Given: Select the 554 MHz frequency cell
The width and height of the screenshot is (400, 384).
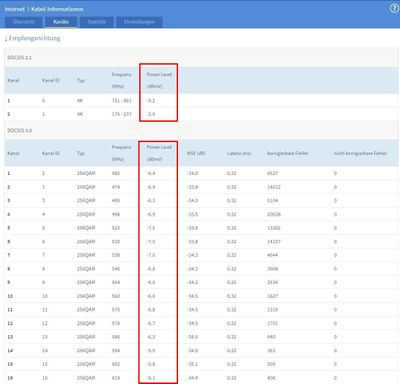Looking at the screenshot, I should pyautogui.click(x=116, y=282).
